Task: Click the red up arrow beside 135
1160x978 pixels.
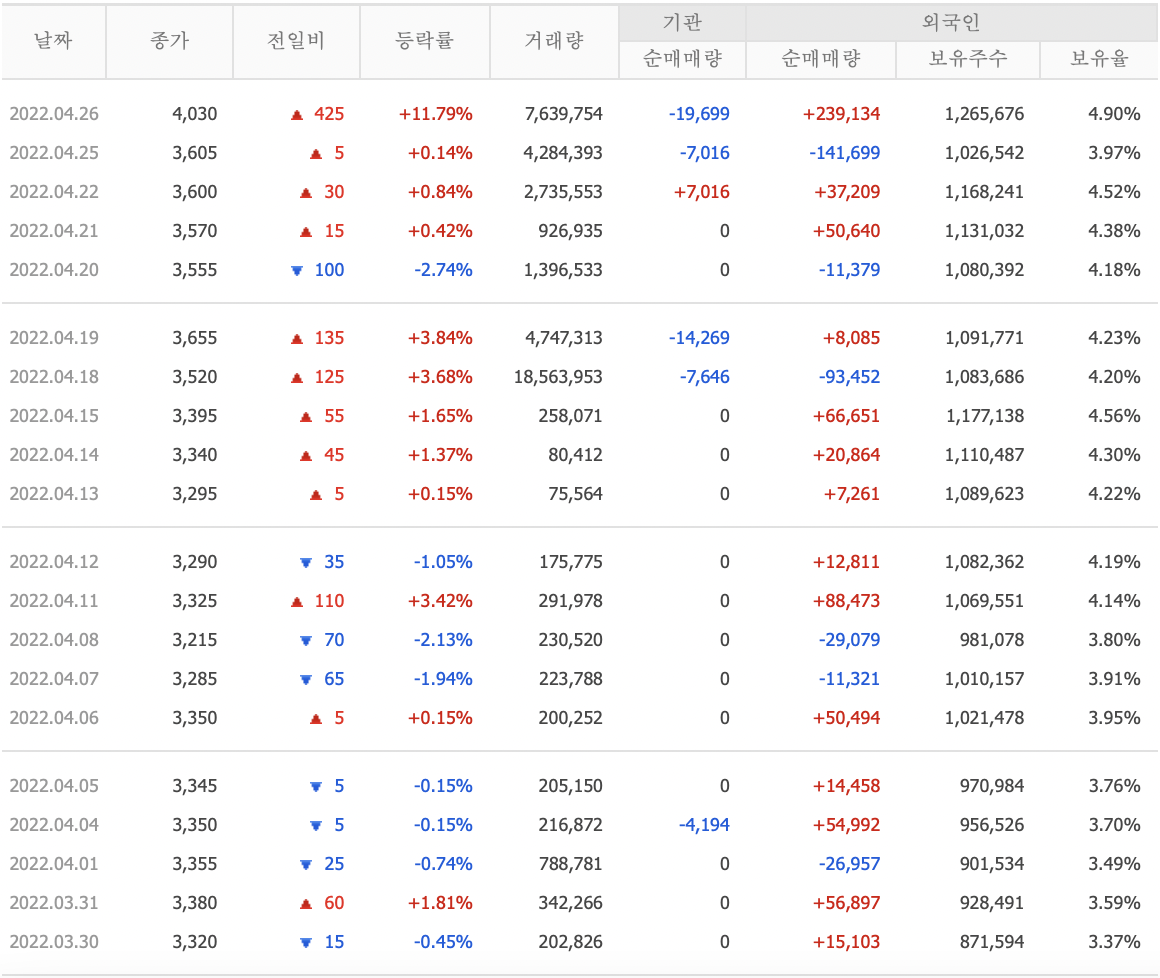Action: click(297, 339)
